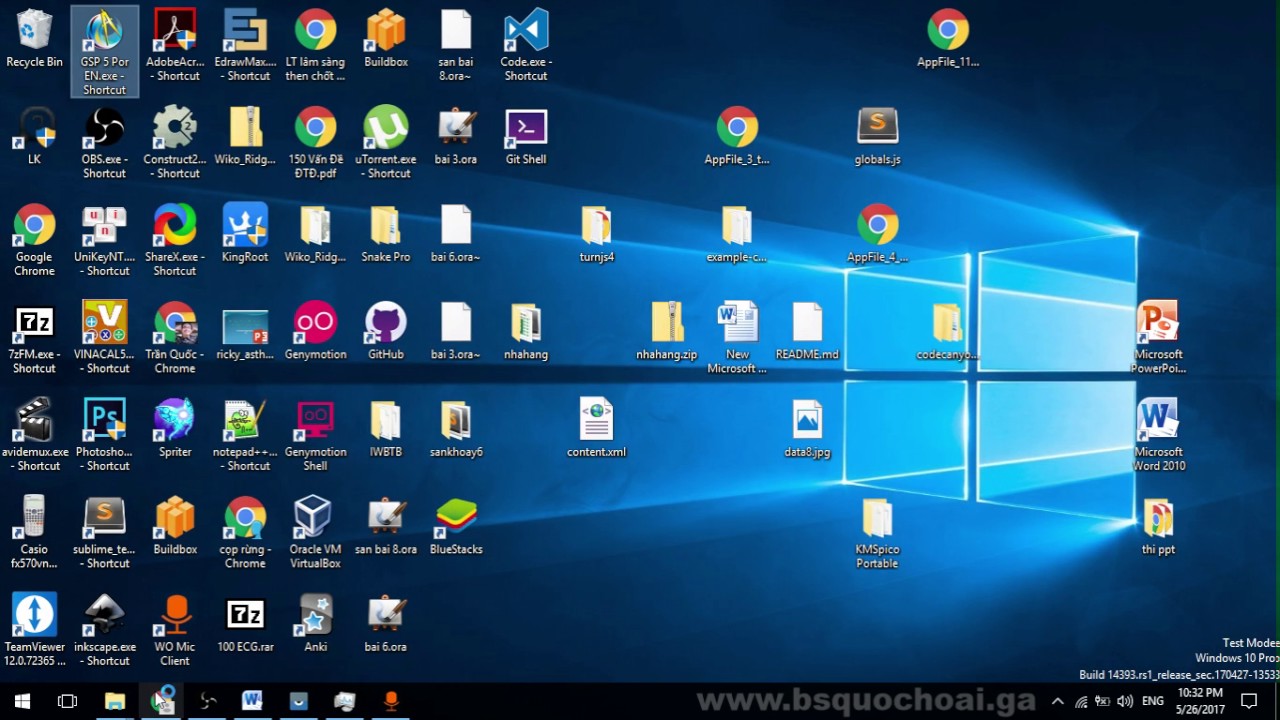Select the KingRoot icon
Screen dimensions: 1280x720
[245, 234]
